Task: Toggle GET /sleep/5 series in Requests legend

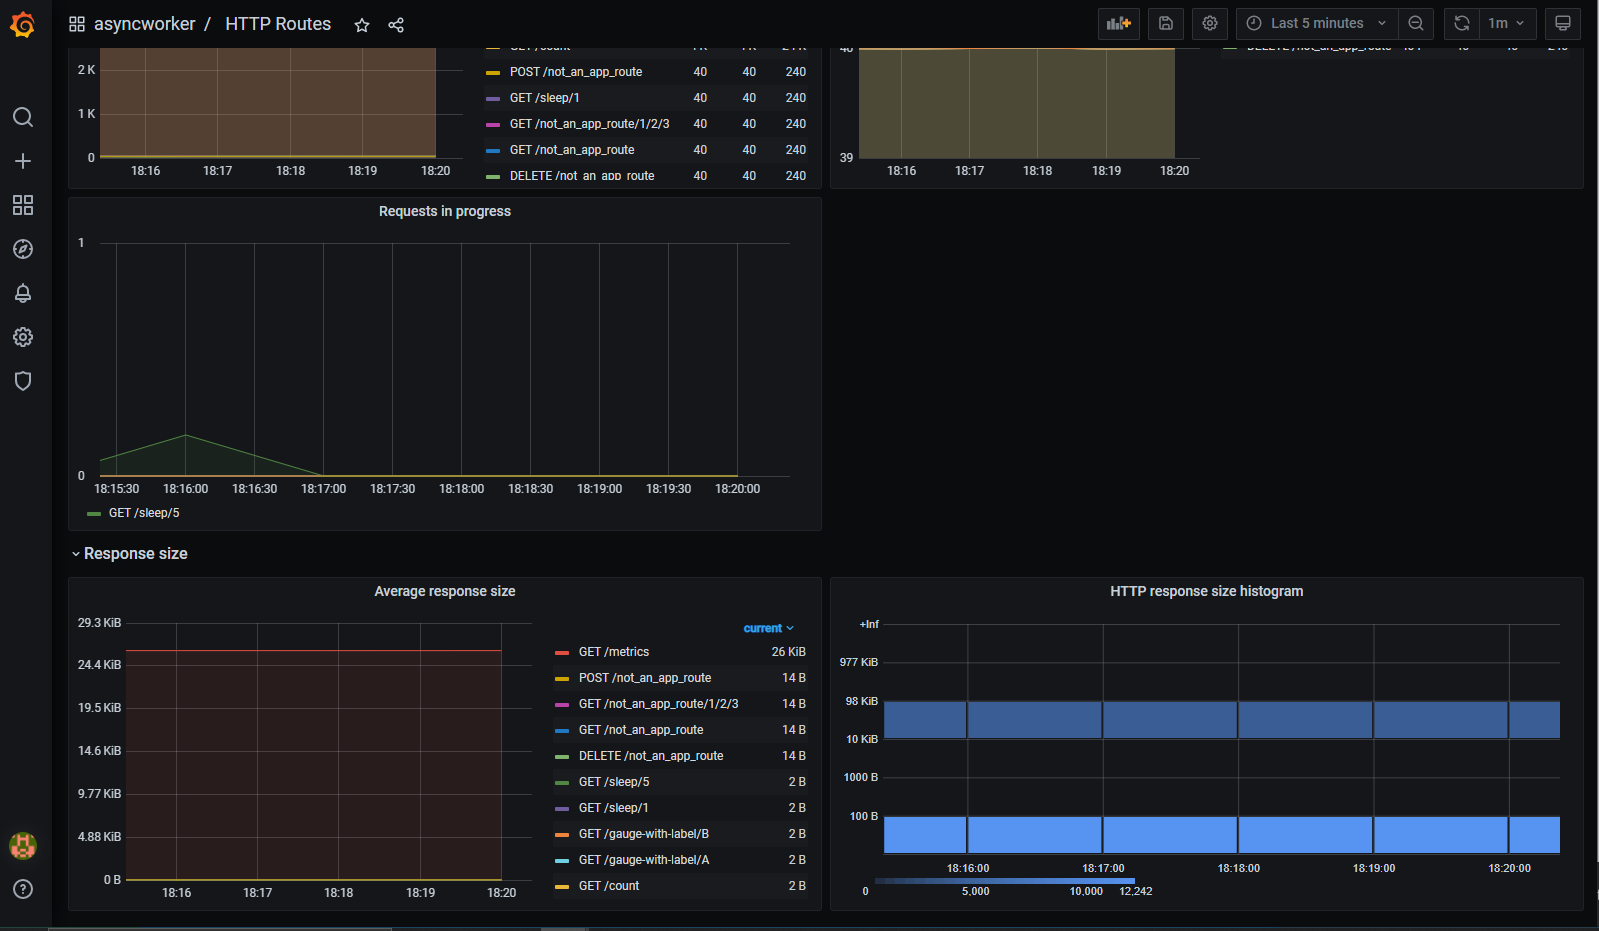Action: point(143,513)
